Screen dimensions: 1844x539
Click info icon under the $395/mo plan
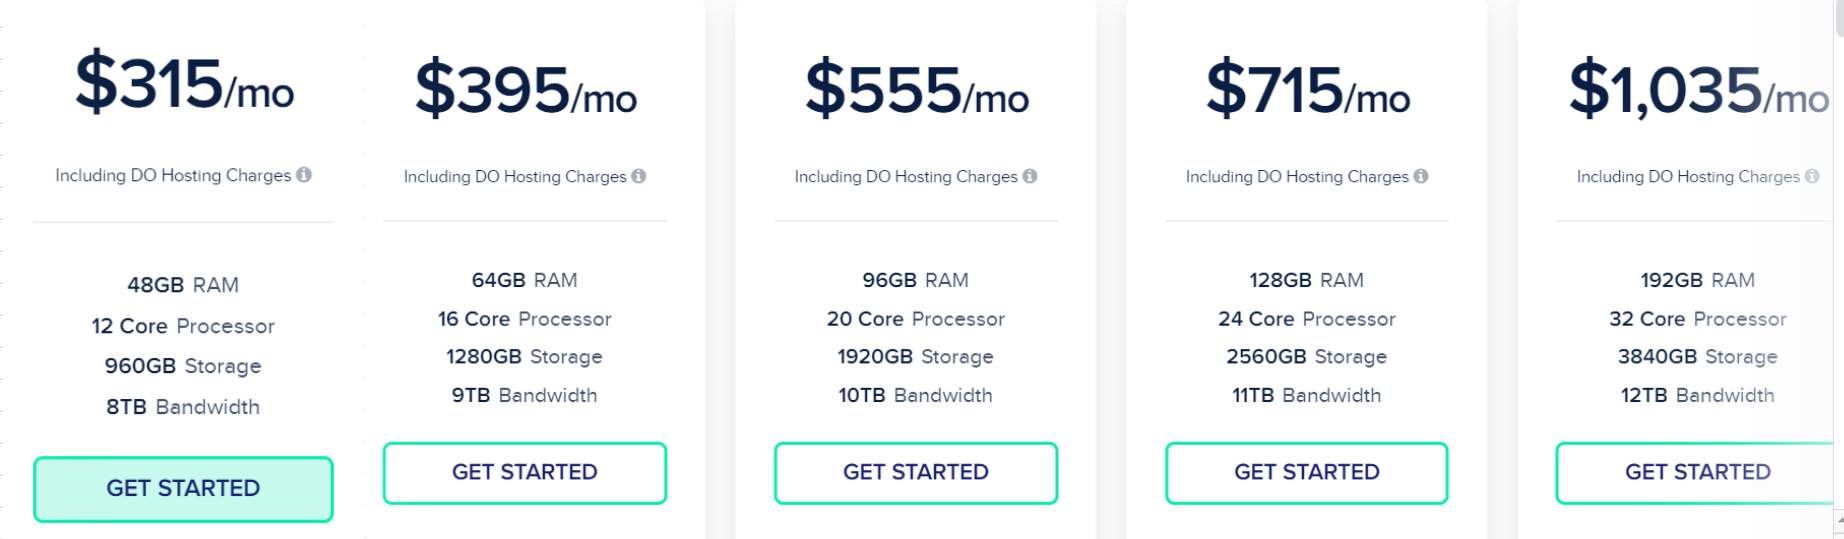point(638,176)
